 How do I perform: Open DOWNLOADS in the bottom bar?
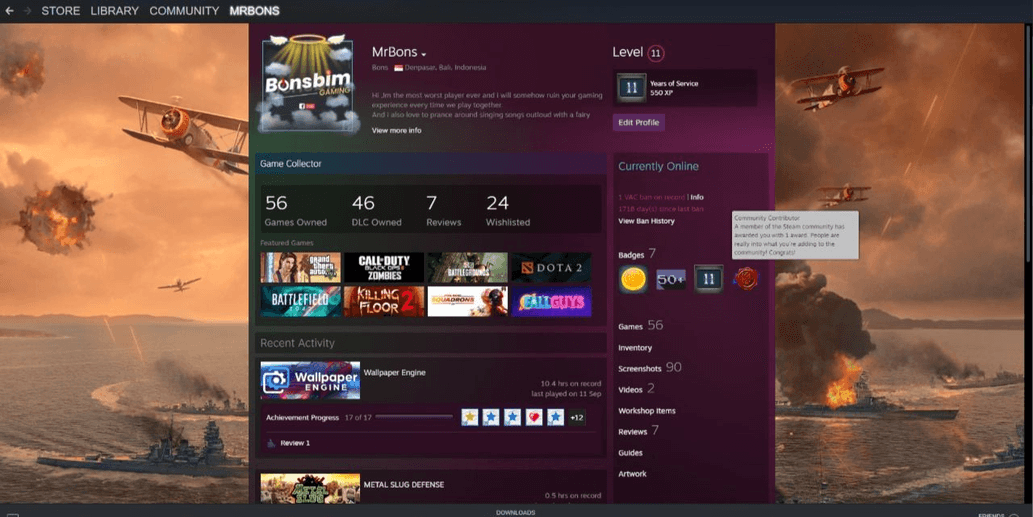515,512
